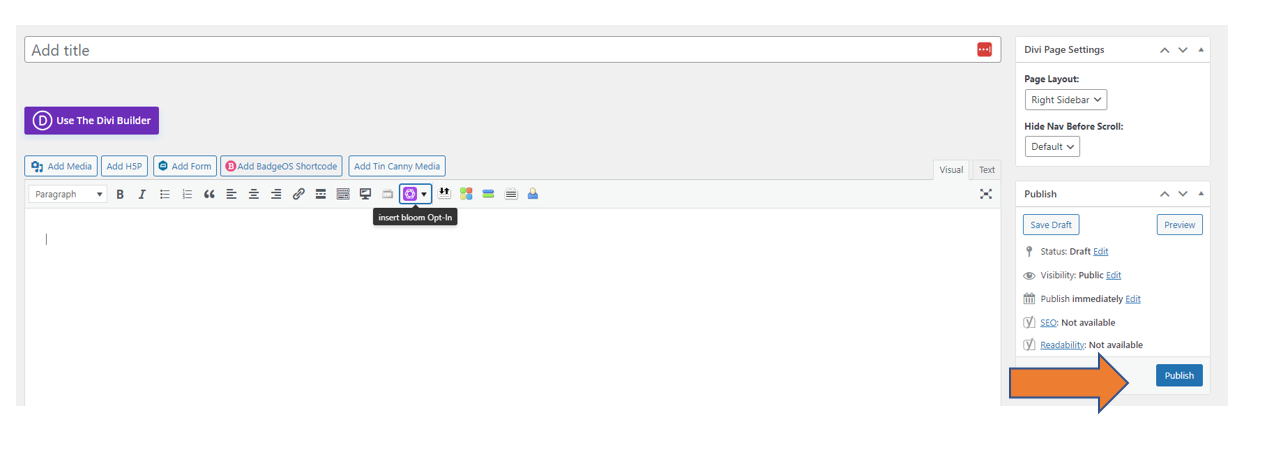Expand the Hide Nav Before Scroll dropdown

pyautogui.click(x=1052, y=147)
